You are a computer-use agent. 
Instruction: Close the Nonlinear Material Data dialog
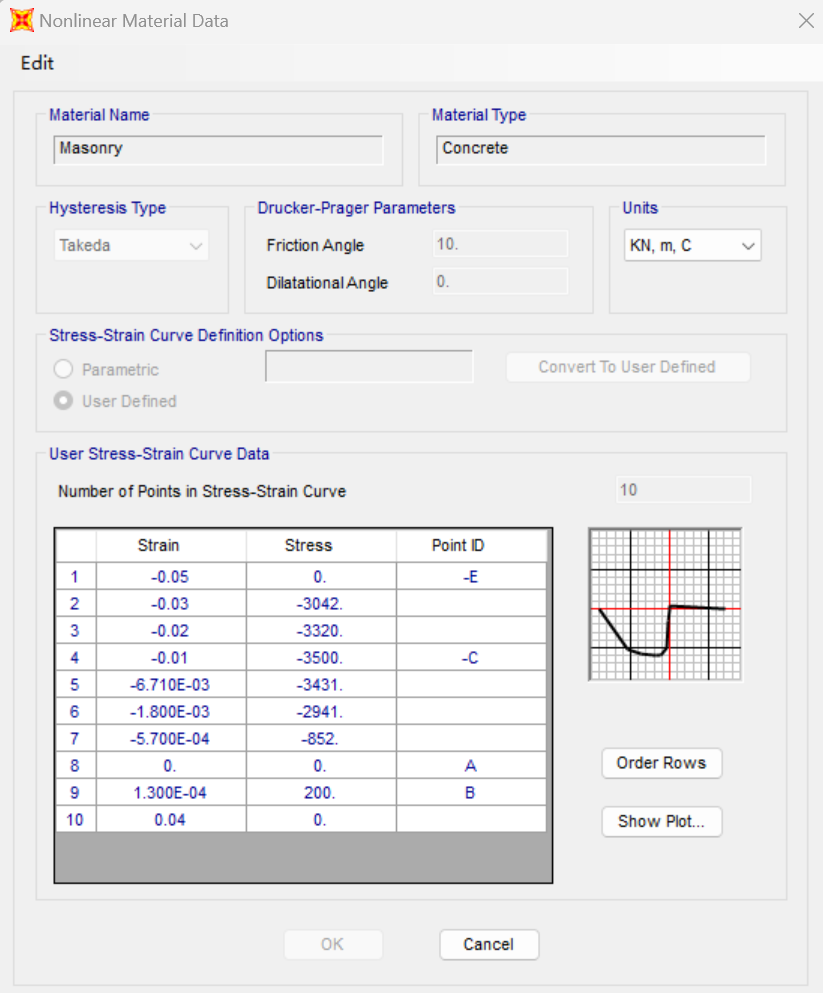pos(806,20)
